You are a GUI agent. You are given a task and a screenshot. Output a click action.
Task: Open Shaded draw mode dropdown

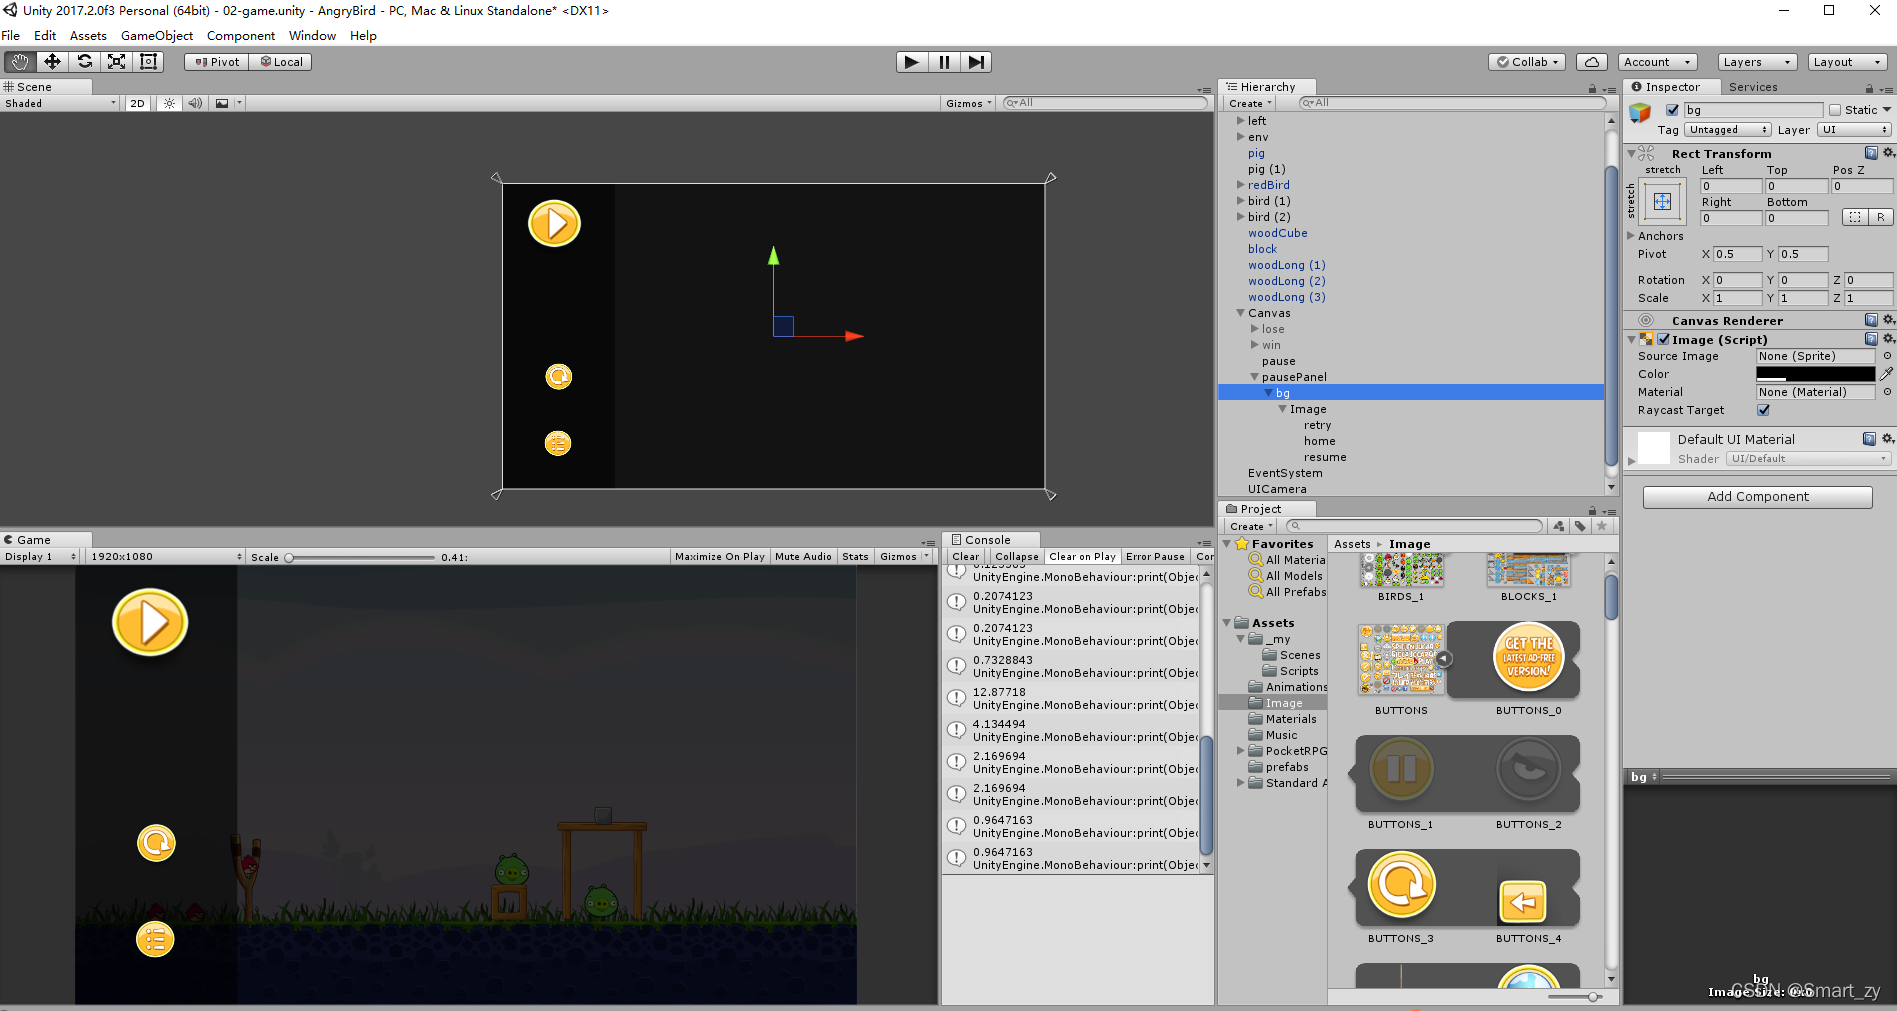coord(60,103)
